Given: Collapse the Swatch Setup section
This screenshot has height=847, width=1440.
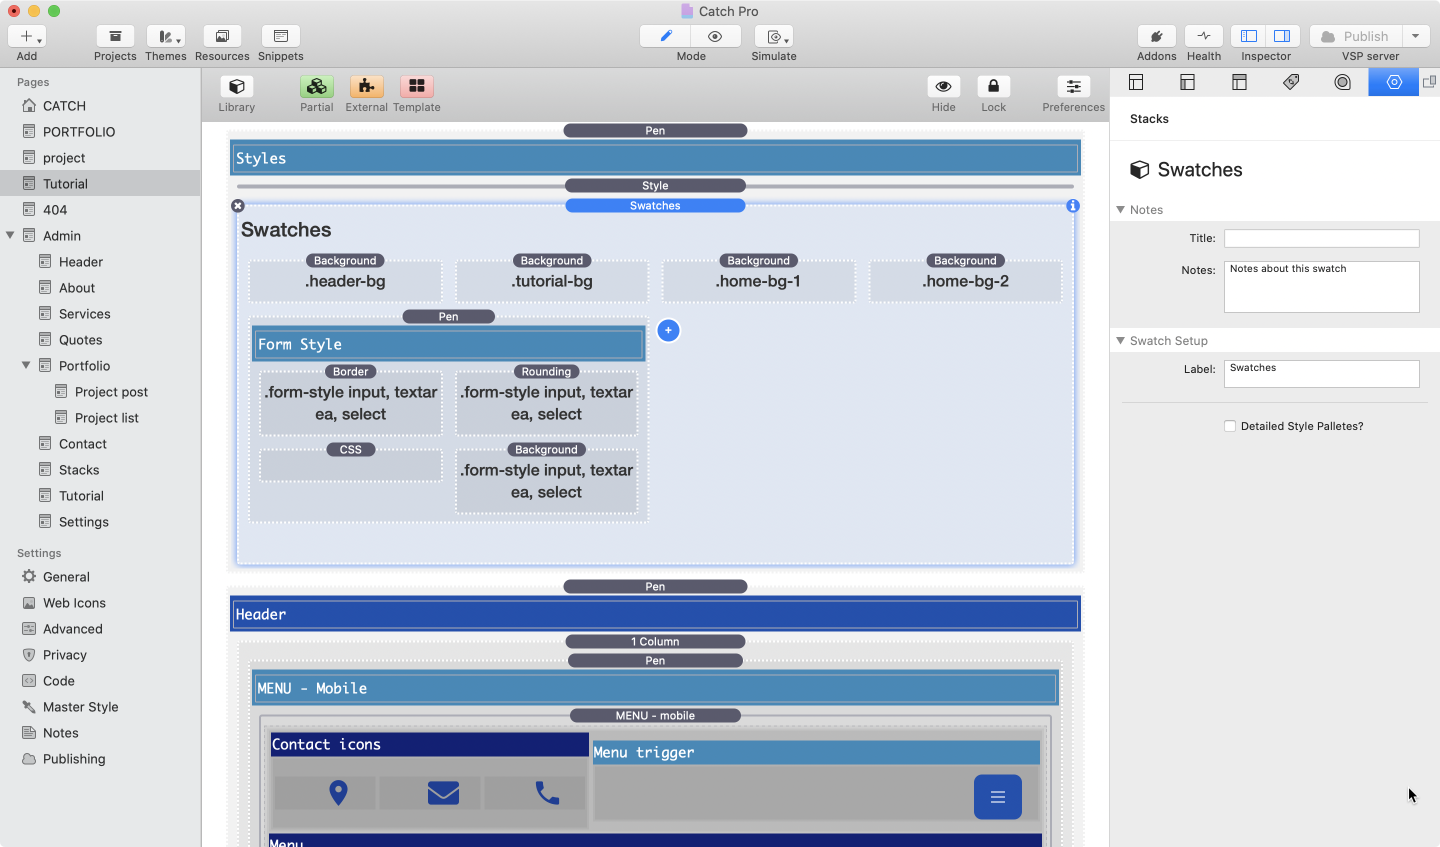Looking at the screenshot, I should coord(1121,341).
